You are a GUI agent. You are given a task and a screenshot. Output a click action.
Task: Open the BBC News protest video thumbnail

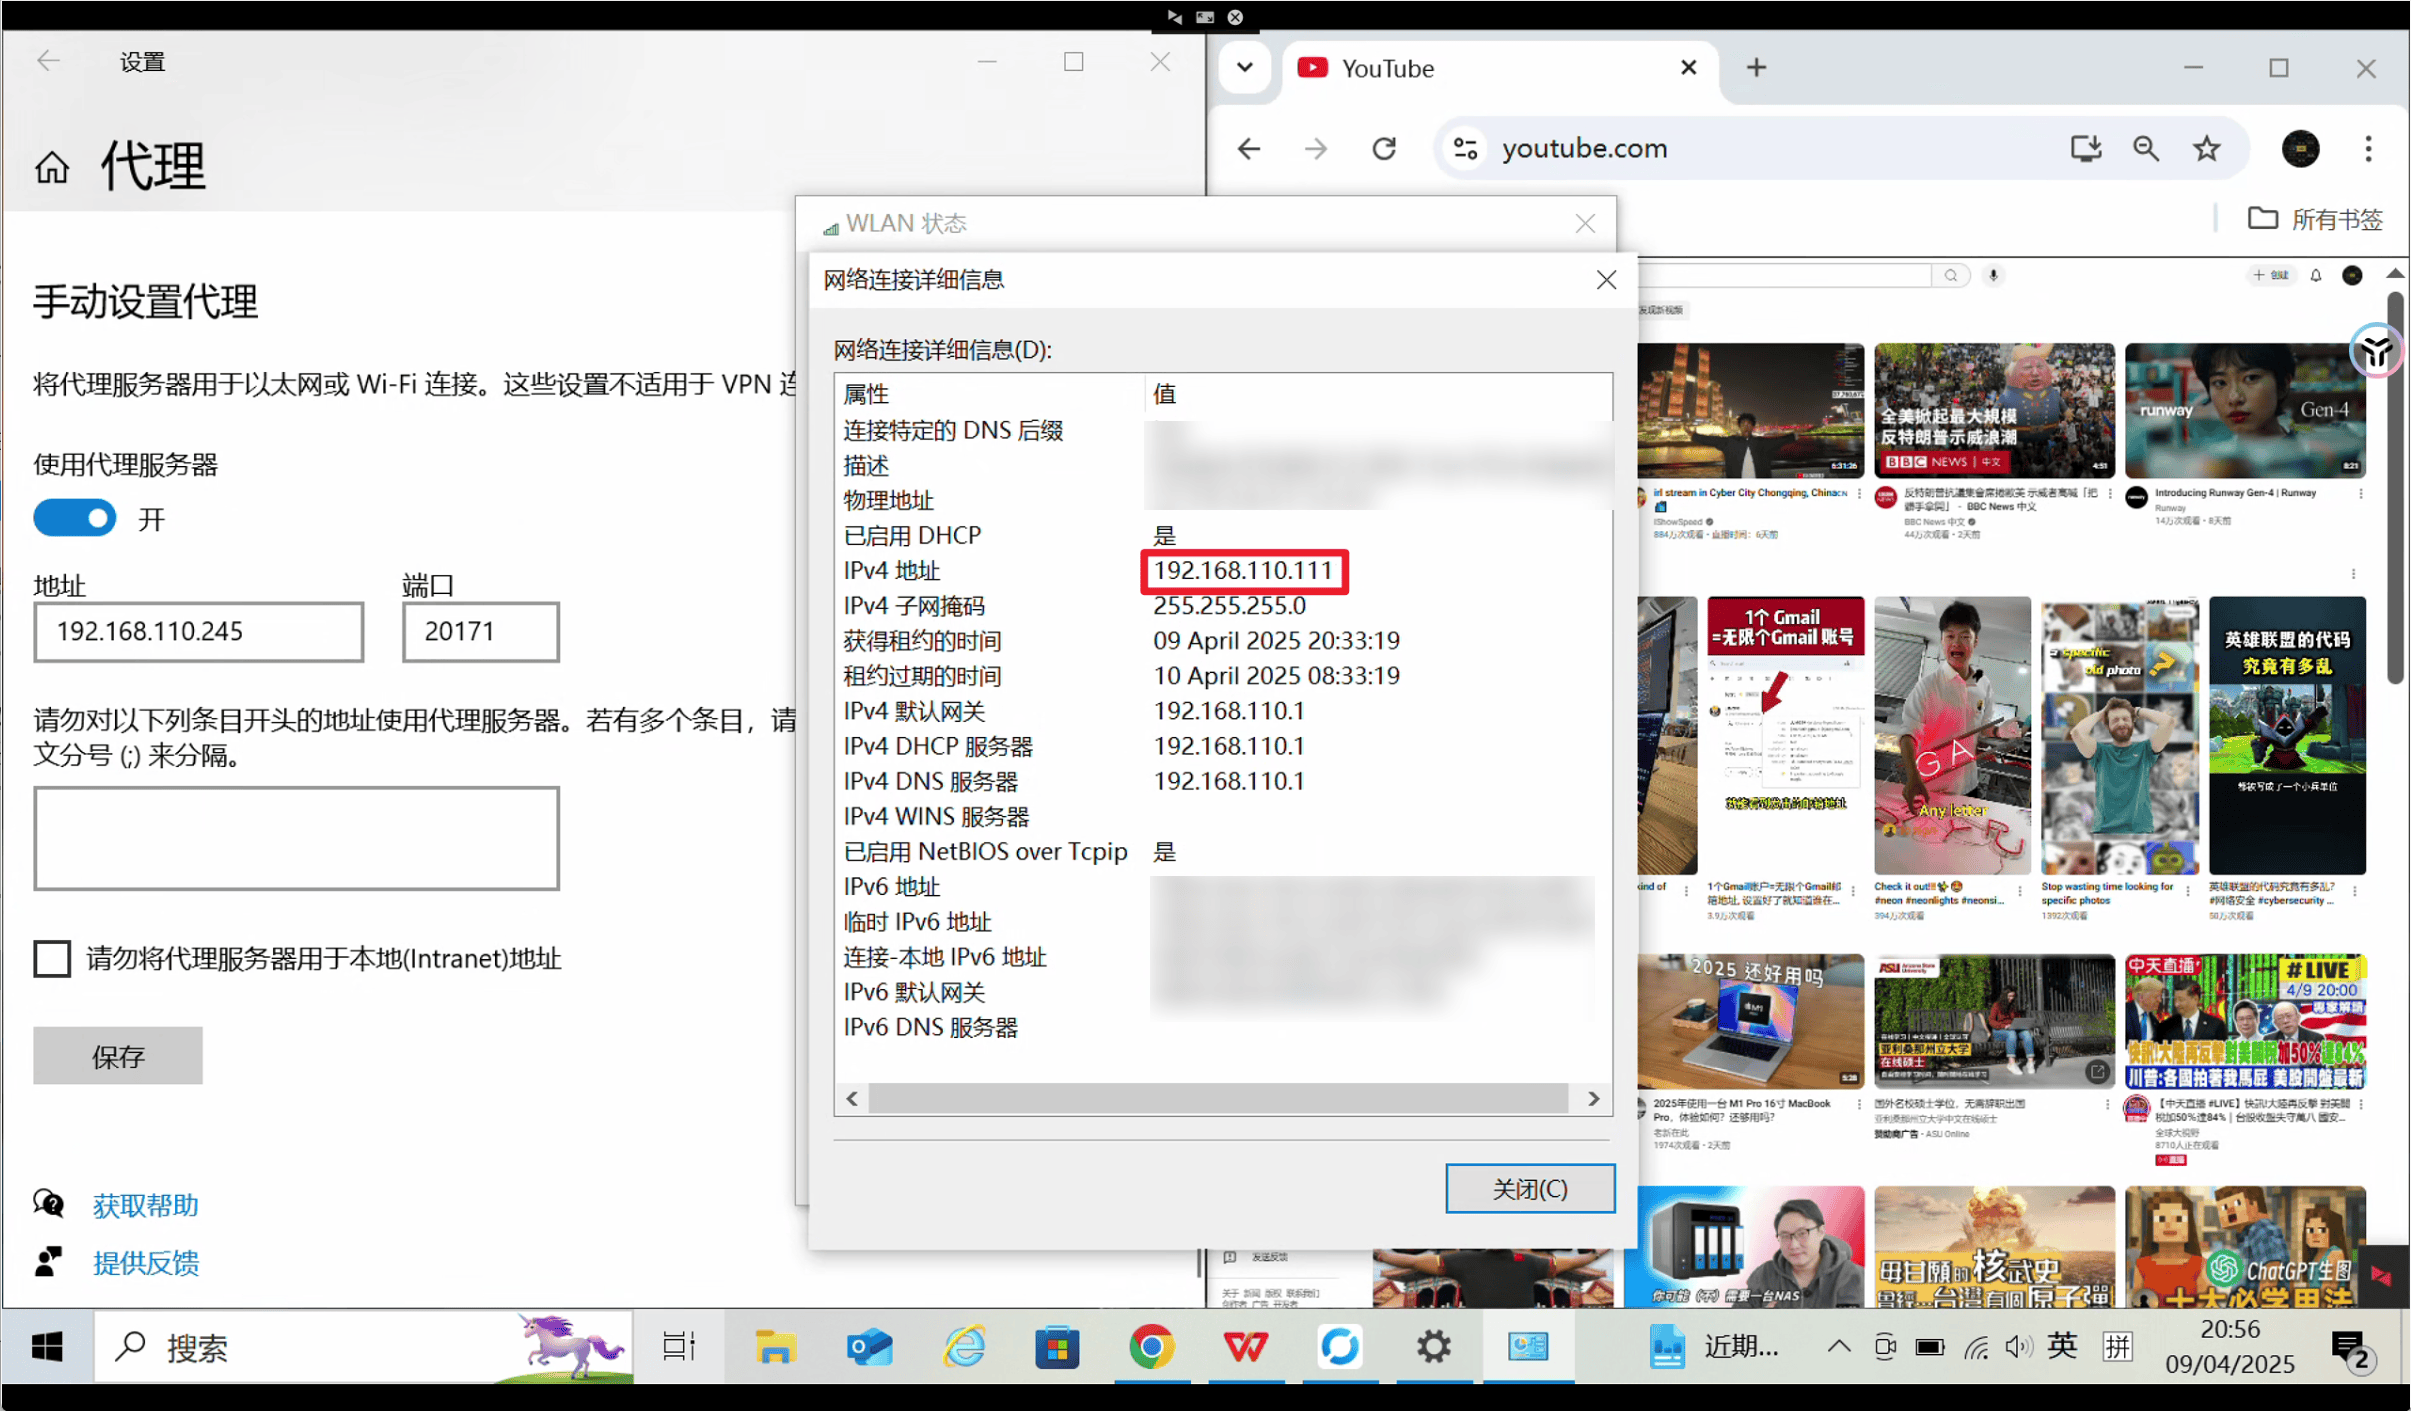point(1994,411)
